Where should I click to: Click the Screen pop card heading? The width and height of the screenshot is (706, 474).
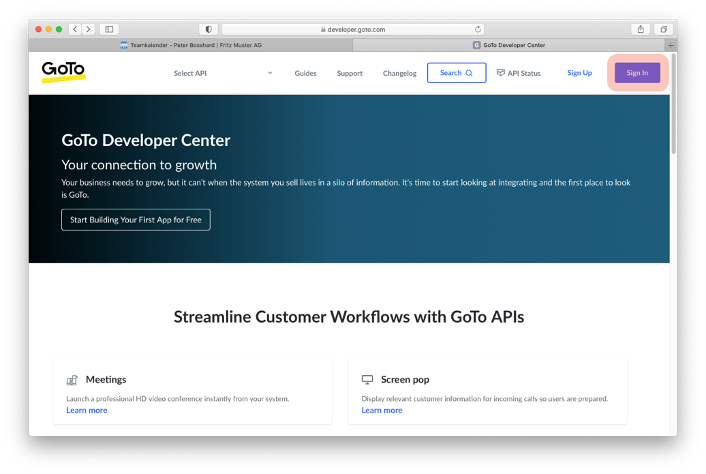(405, 379)
